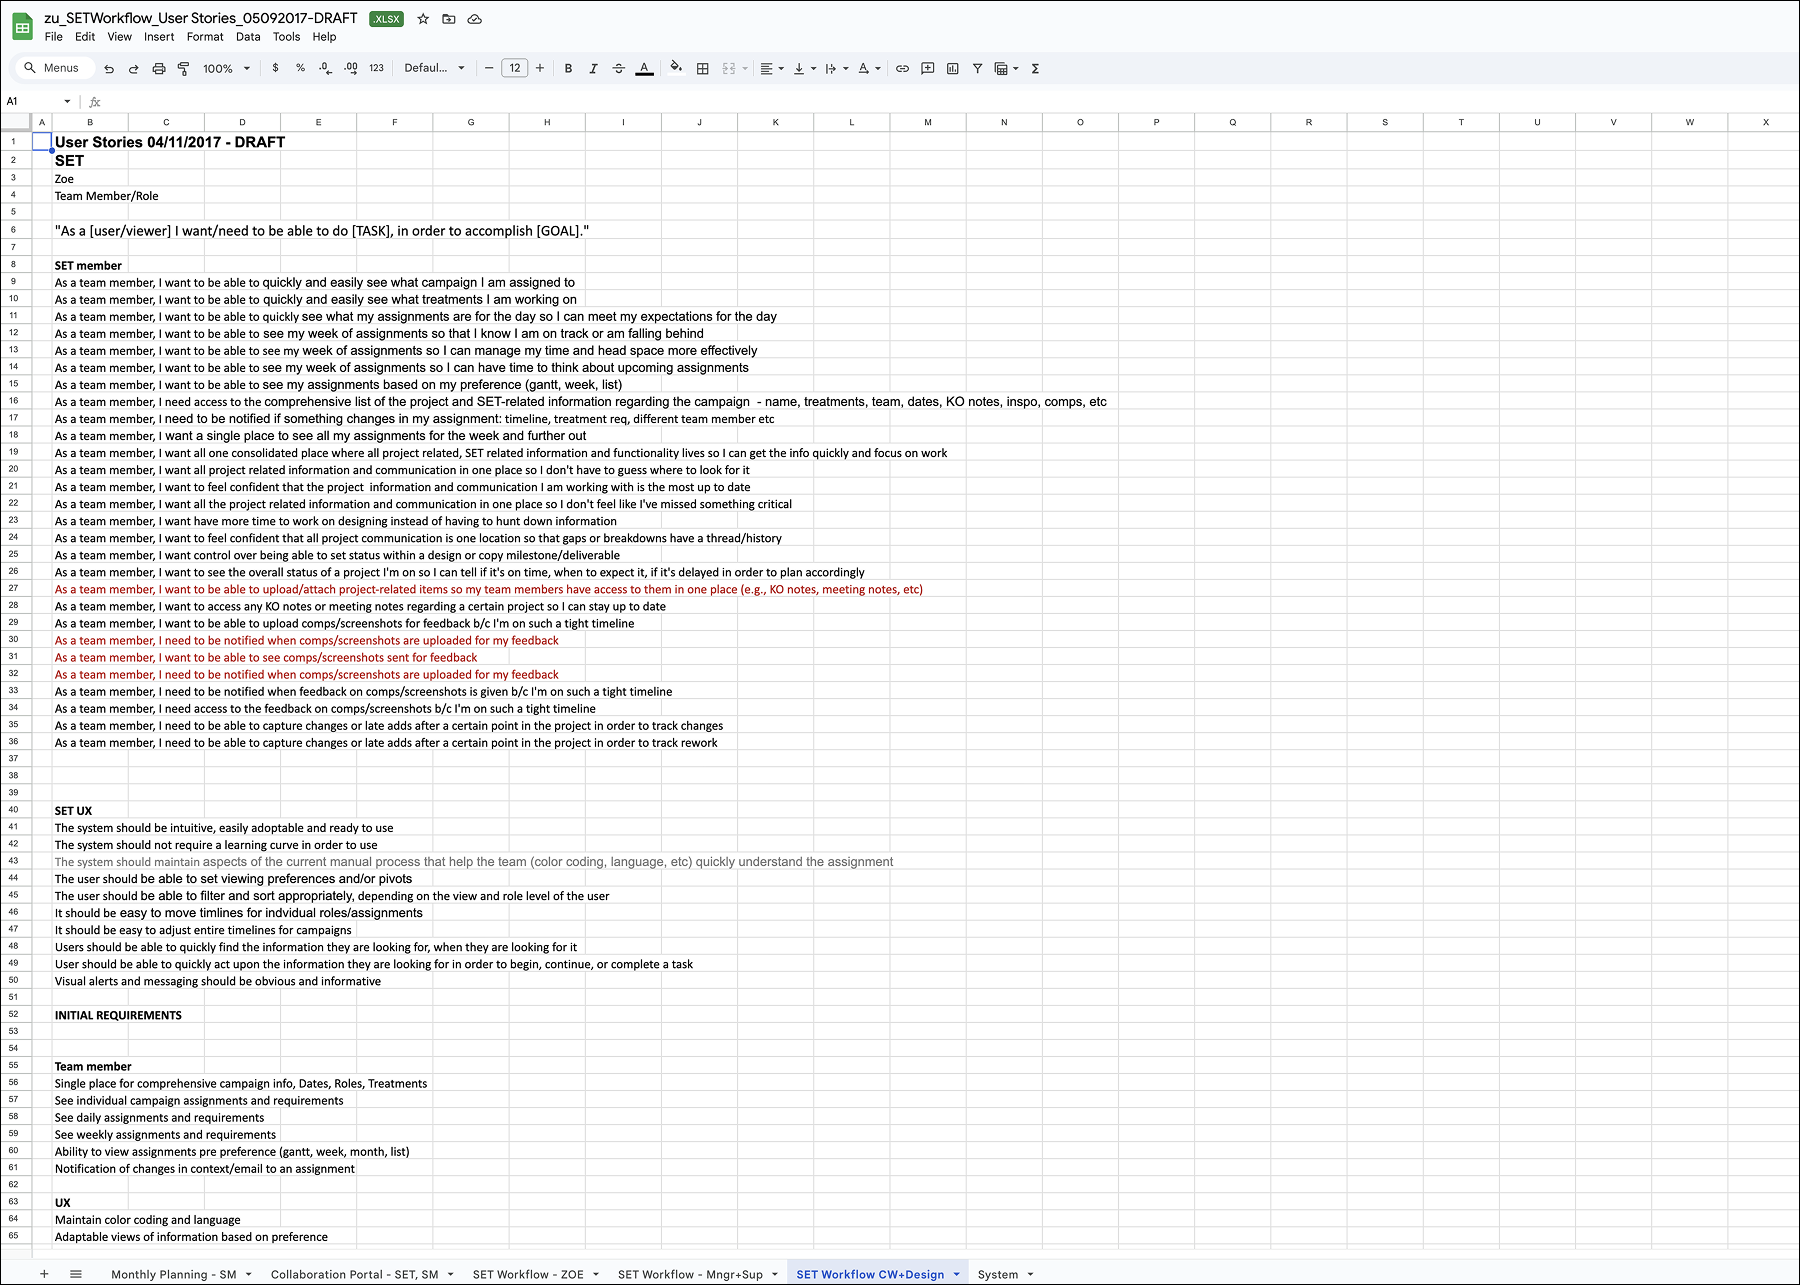The image size is (1800, 1285).
Task: Open Google Sheets home icon
Action: [x=22, y=27]
